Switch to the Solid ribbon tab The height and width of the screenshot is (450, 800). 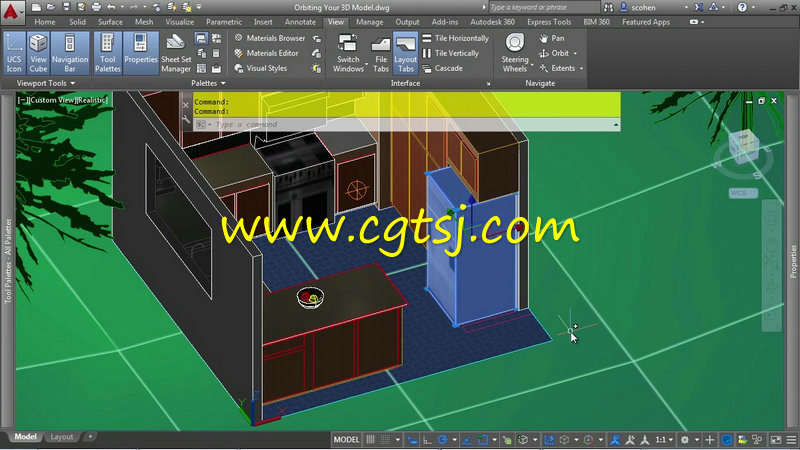tap(78, 22)
